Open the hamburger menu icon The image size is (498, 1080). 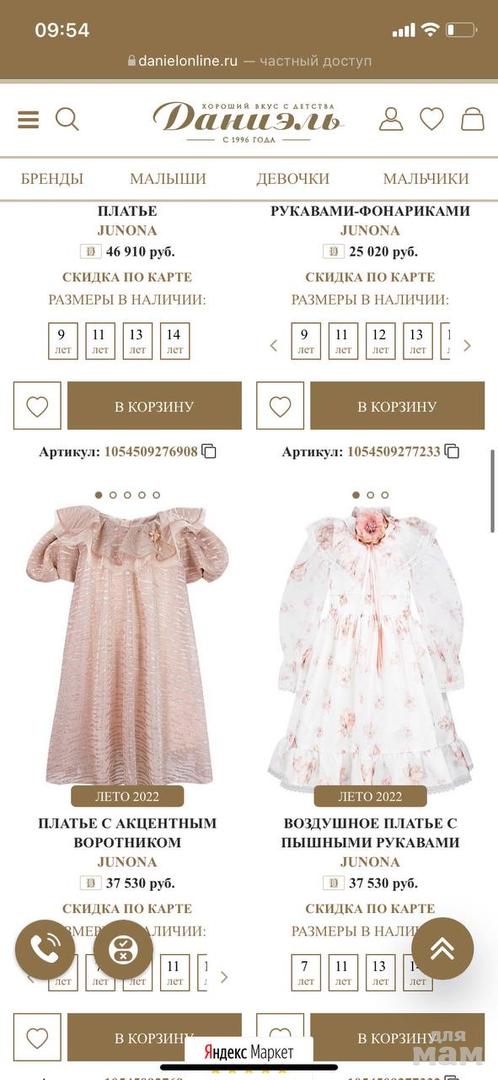pos(28,120)
